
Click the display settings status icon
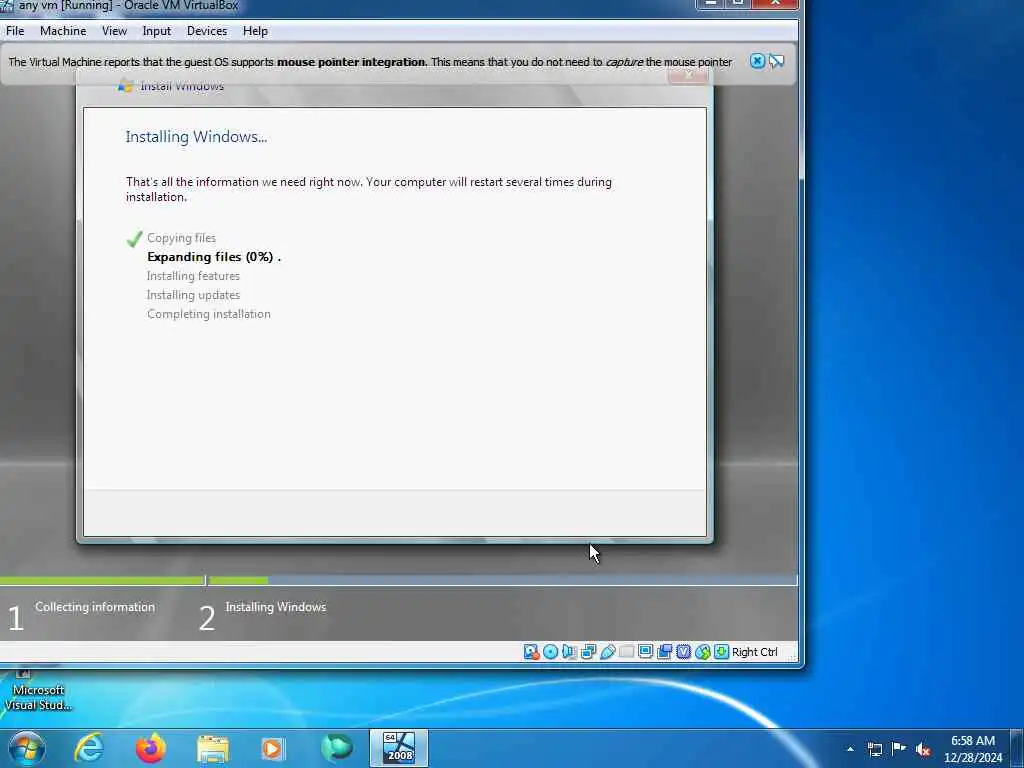(645, 652)
